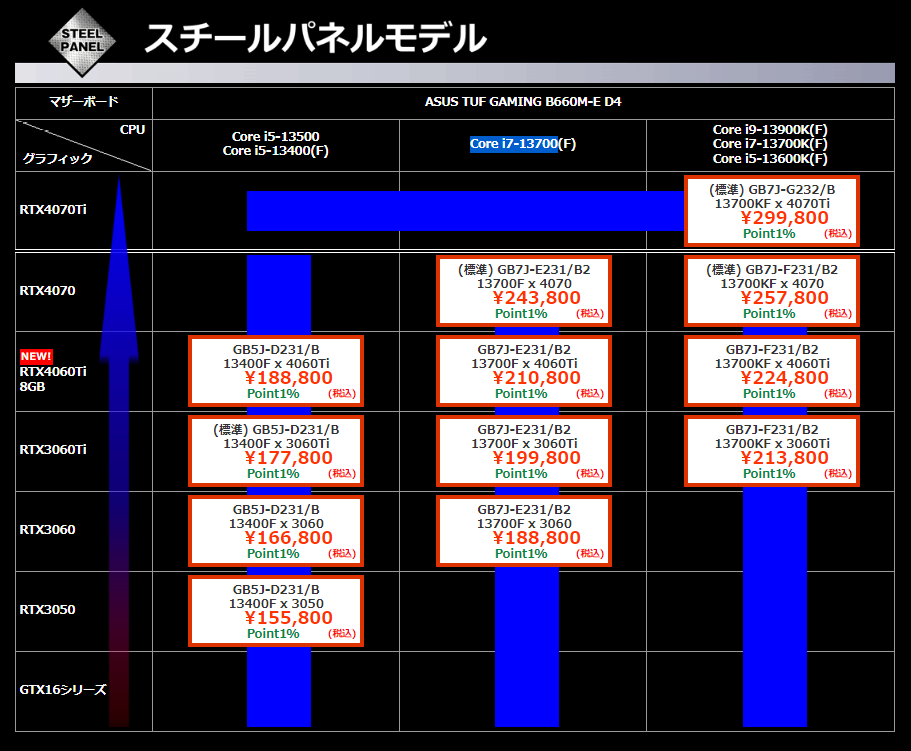This screenshot has height=751, width=911.
Task: Click the ¥155,800 price
Action: click(x=289, y=618)
